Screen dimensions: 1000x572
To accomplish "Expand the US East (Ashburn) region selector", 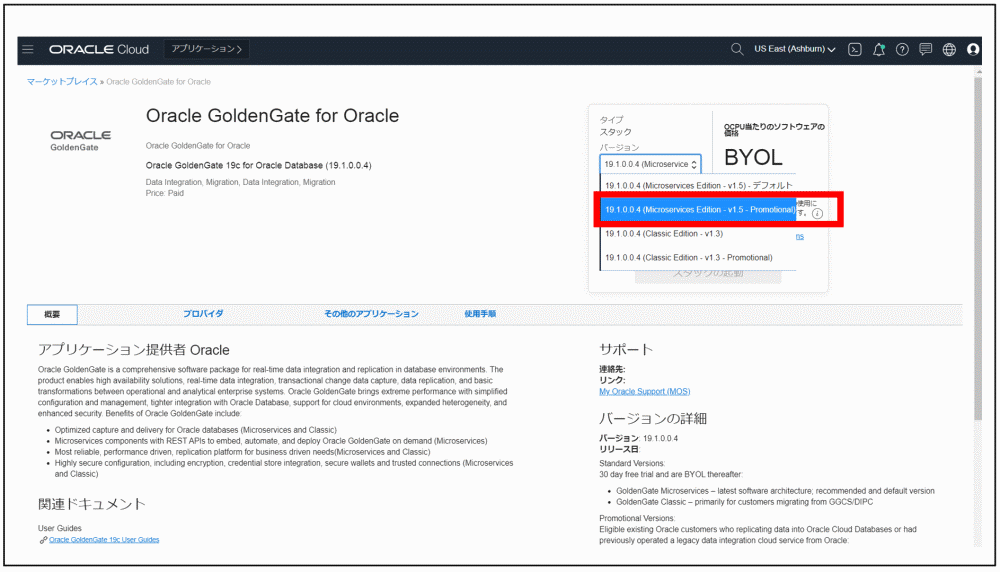I will (795, 49).
